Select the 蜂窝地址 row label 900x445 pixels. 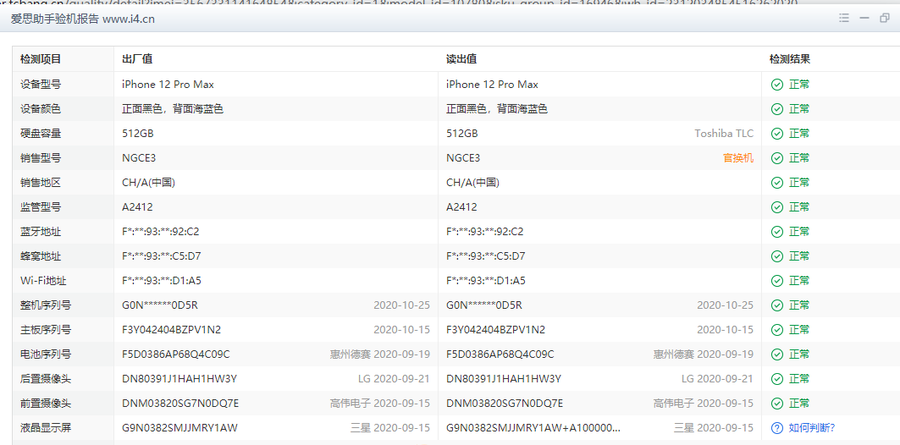[x=41, y=256]
